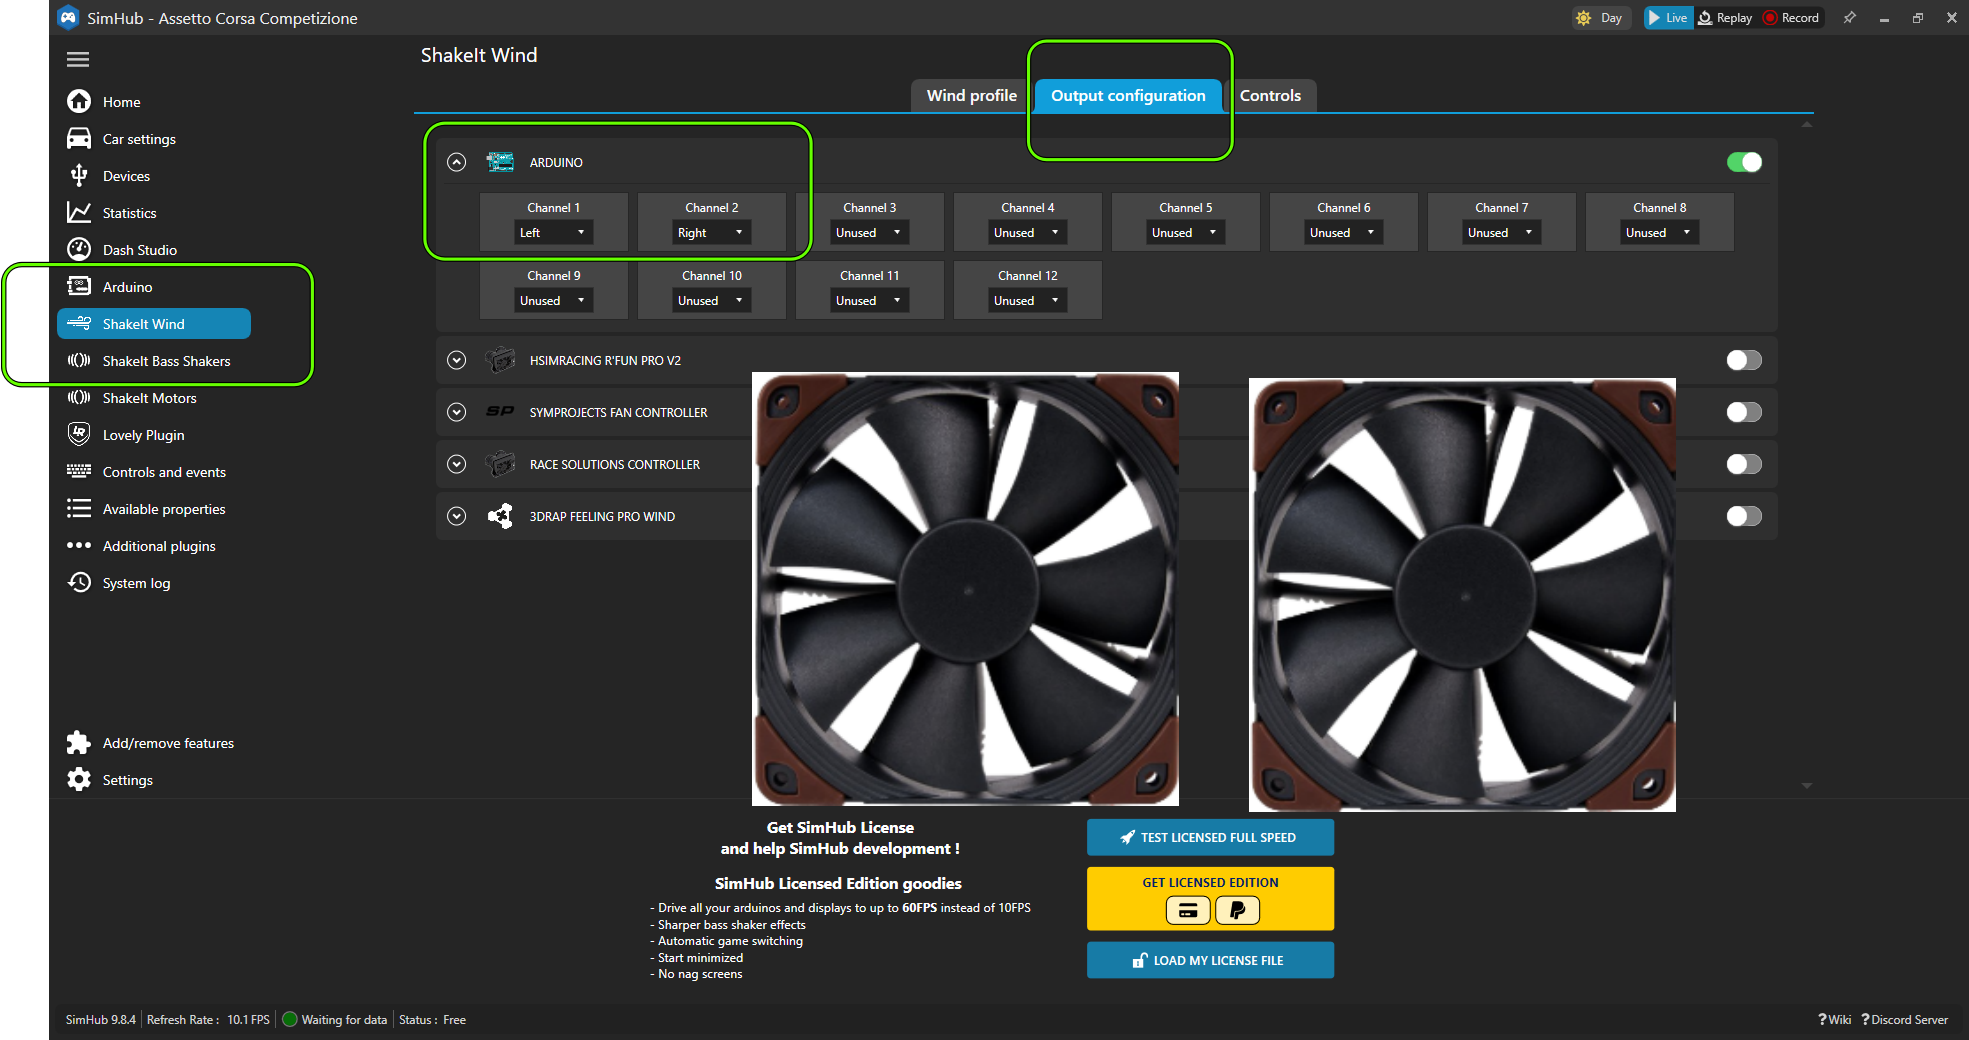Open the Channel 1 Left dropdown
Screen dimensions: 1969x1040
point(554,233)
